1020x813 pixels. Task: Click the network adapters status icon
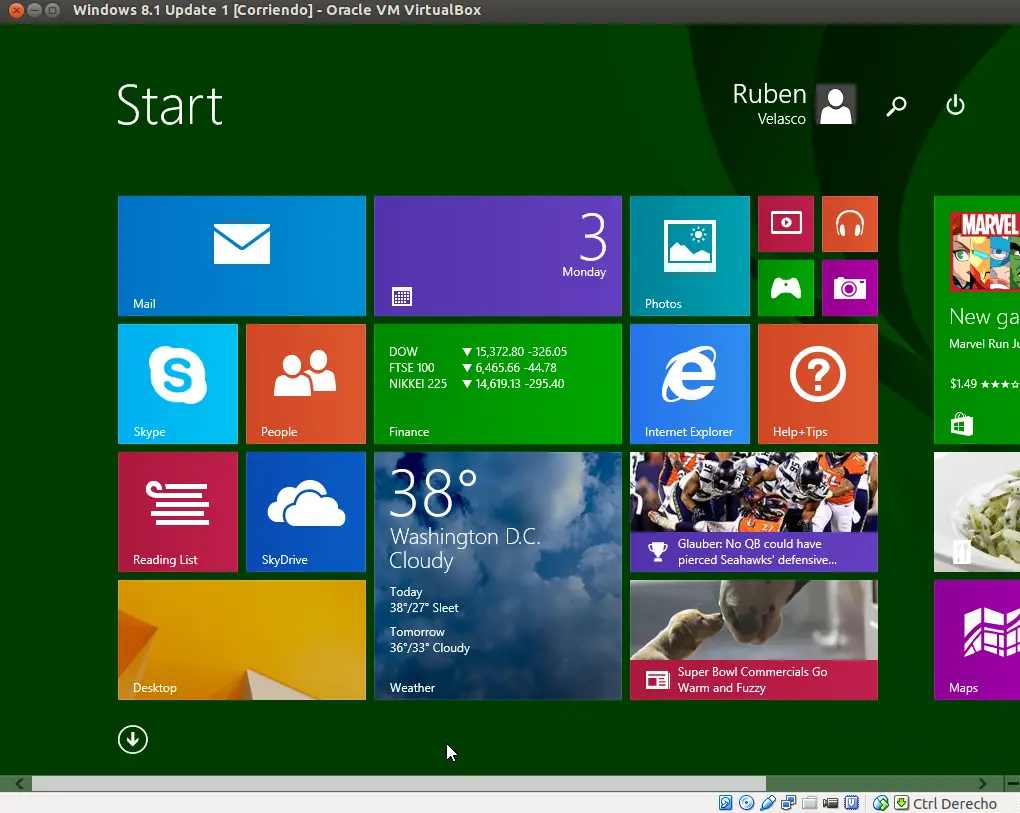pyautogui.click(x=788, y=803)
